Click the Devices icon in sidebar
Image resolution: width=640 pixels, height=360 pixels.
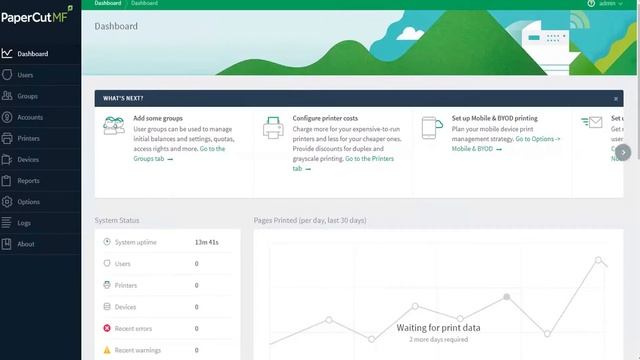[7, 160]
